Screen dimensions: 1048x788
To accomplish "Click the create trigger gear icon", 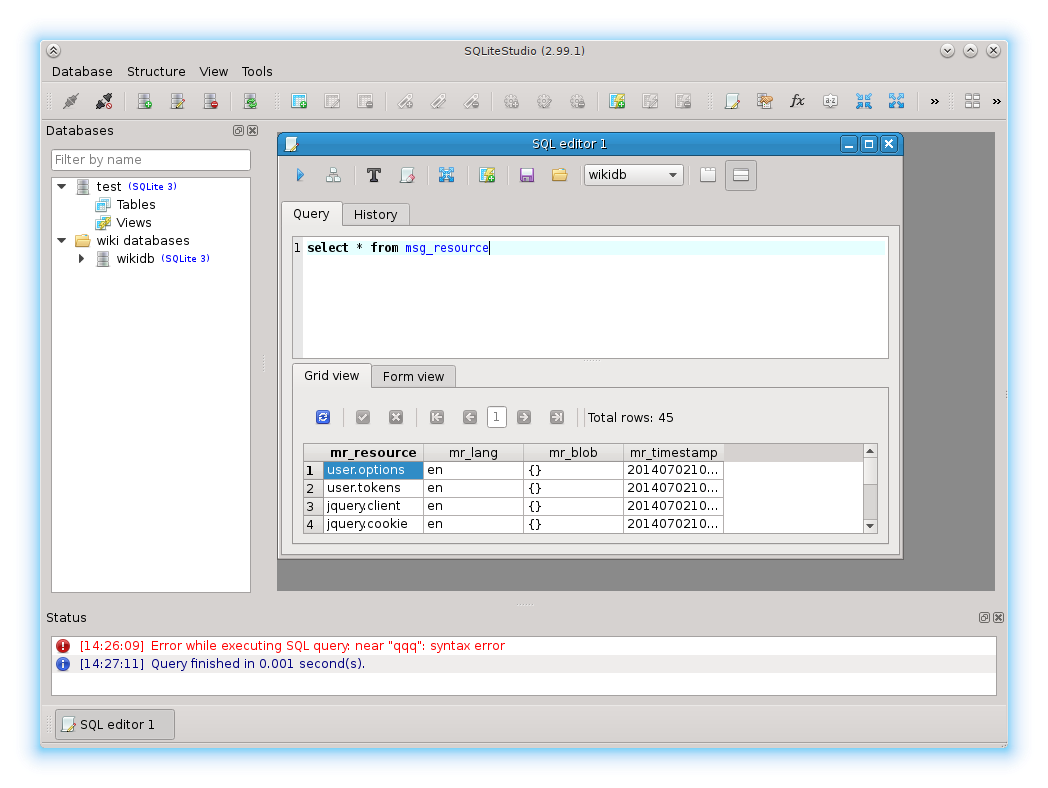I will click(511, 101).
